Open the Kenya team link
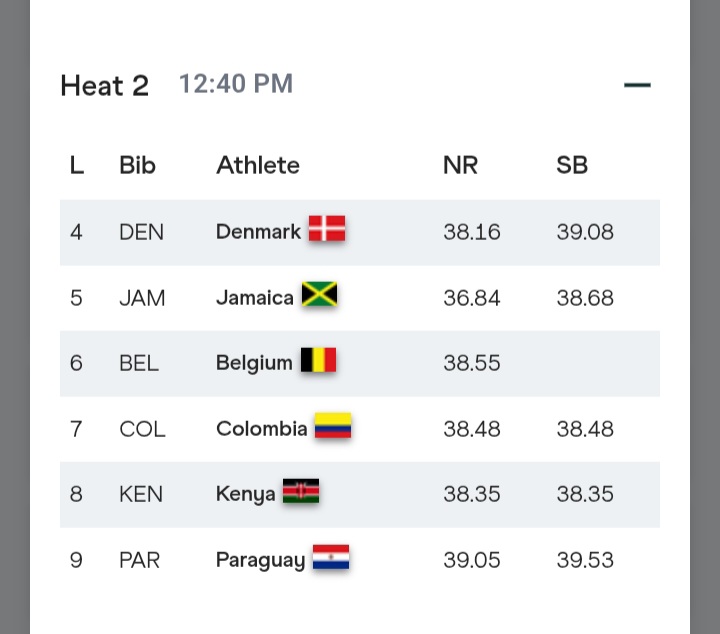The image size is (720, 634). point(246,494)
